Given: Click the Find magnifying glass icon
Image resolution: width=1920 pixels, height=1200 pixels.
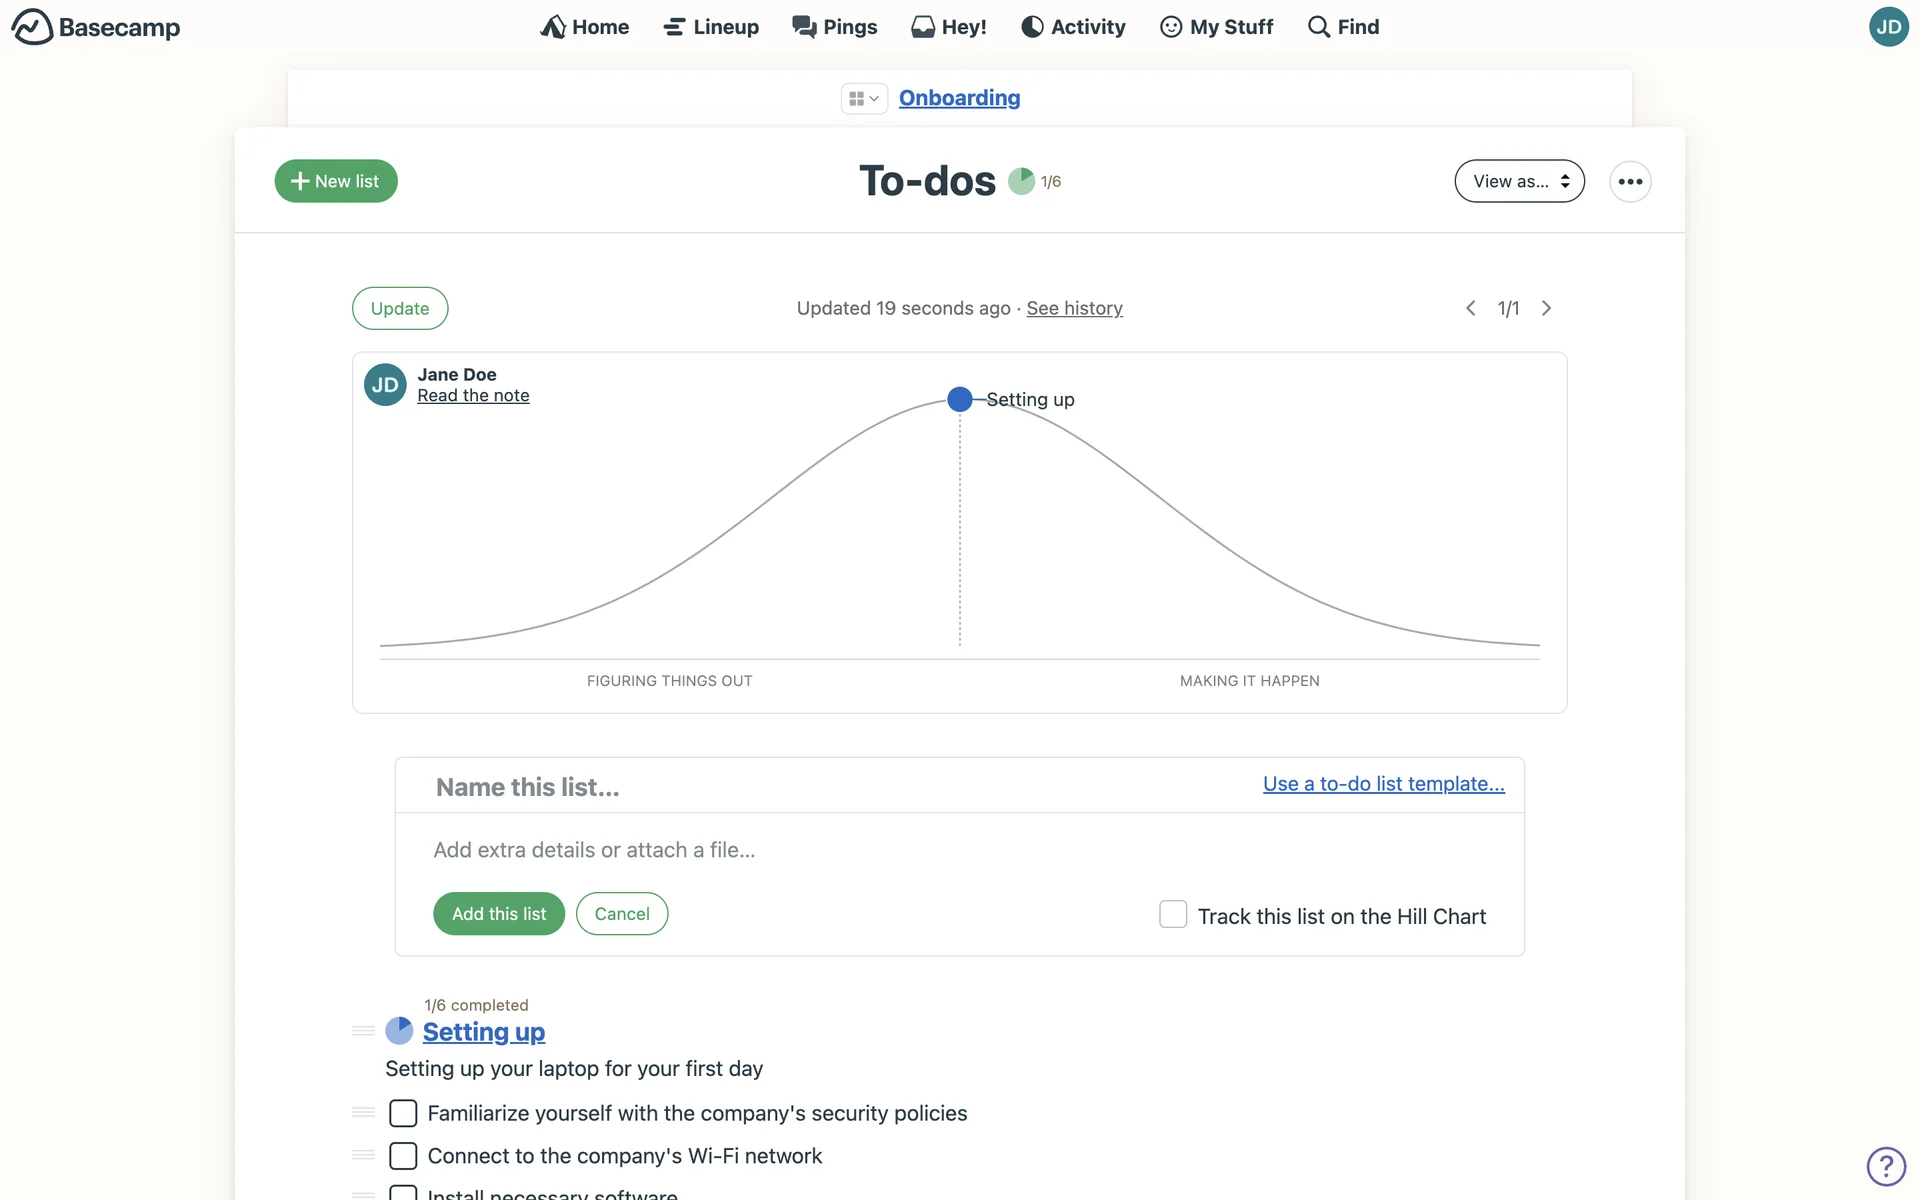Looking at the screenshot, I should (x=1319, y=27).
